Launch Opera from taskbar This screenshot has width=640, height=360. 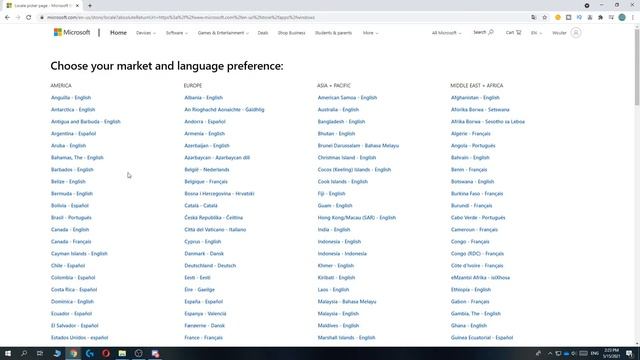pos(106,353)
